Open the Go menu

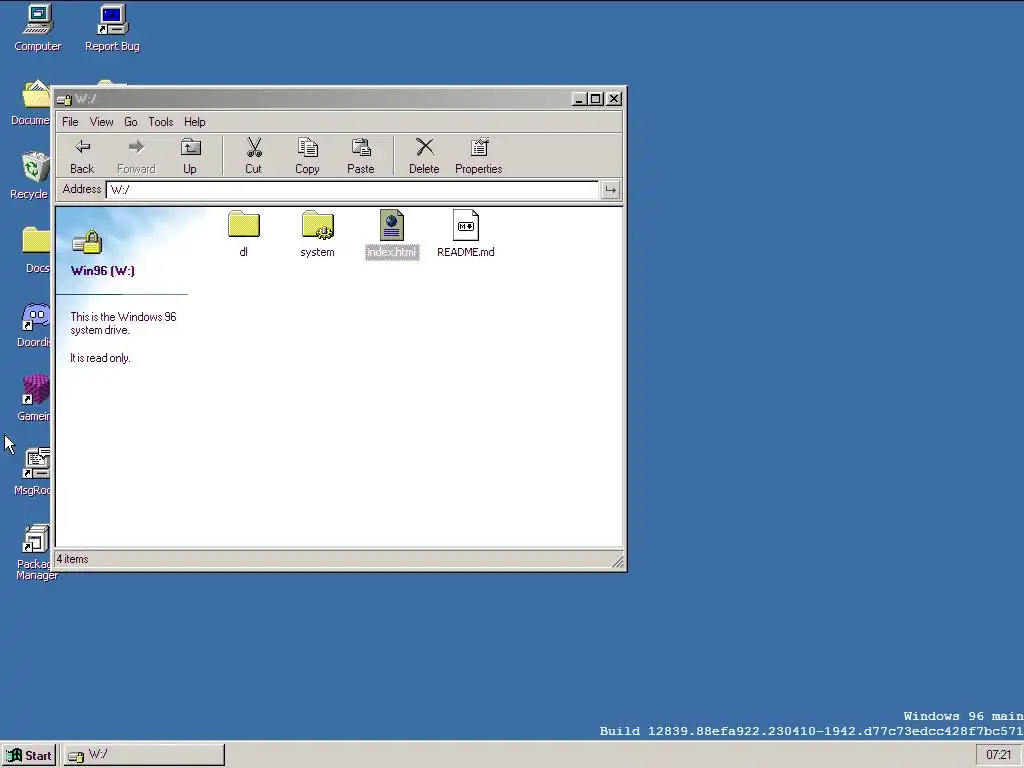pyautogui.click(x=131, y=122)
